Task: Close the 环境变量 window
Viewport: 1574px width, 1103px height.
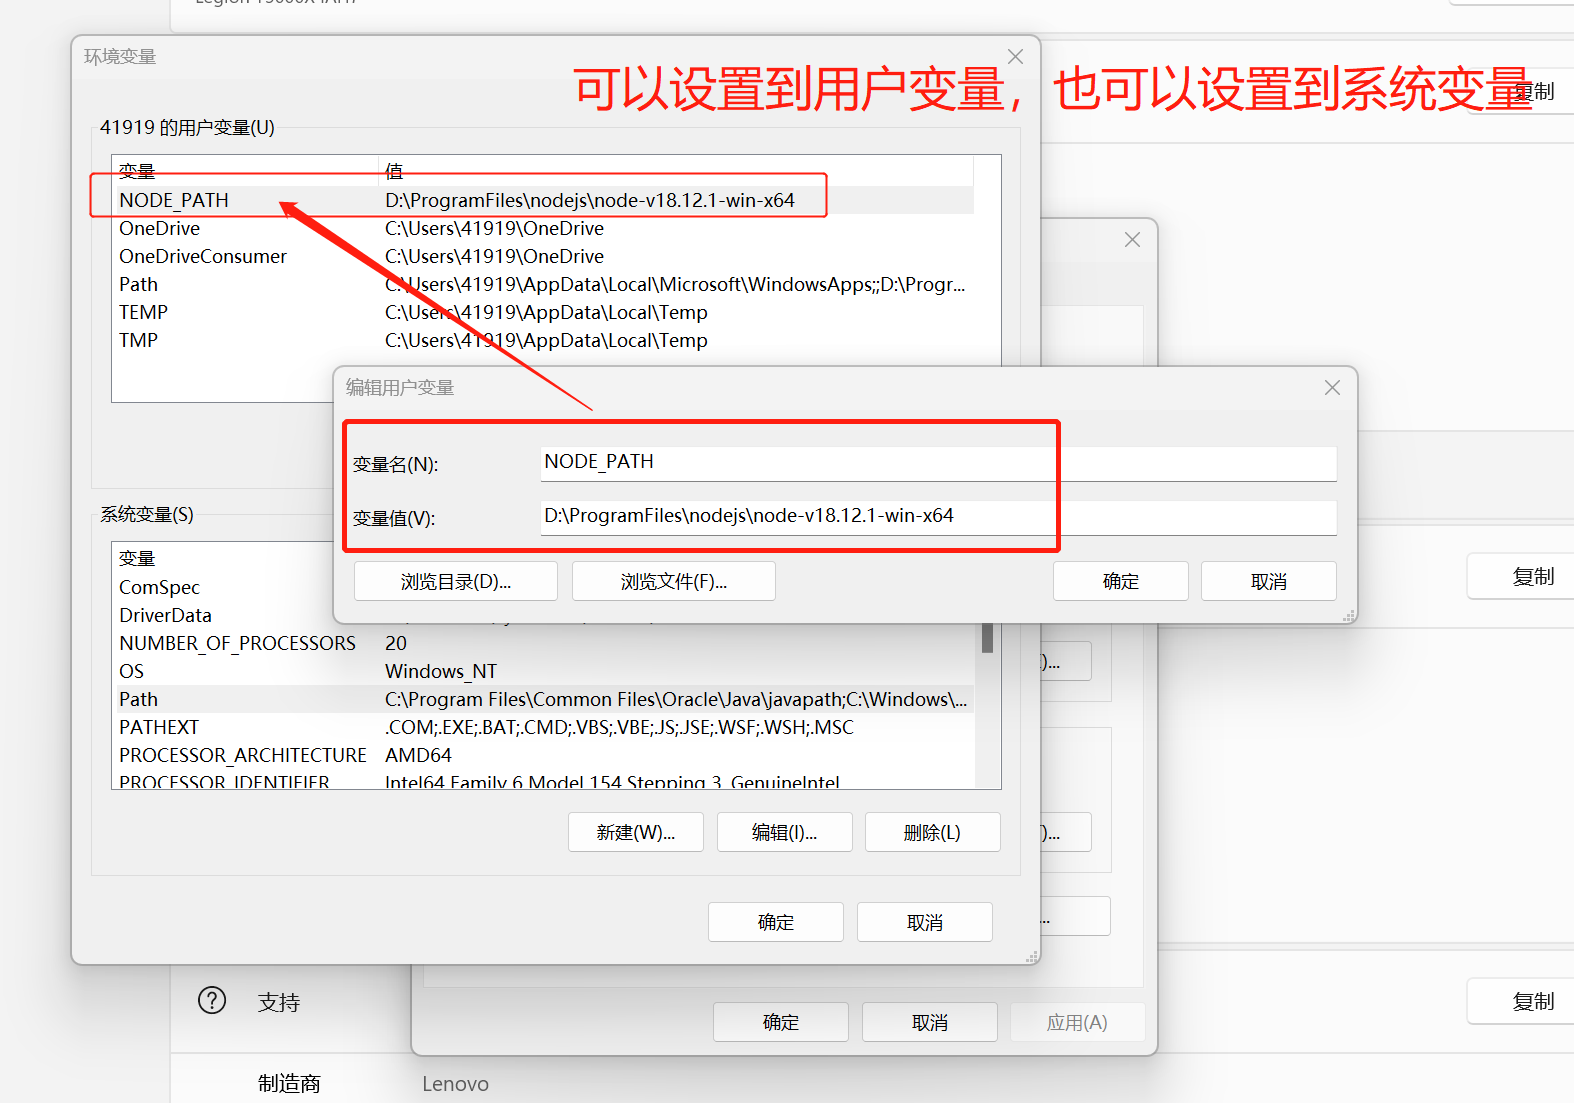Action: coord(1015,57)
